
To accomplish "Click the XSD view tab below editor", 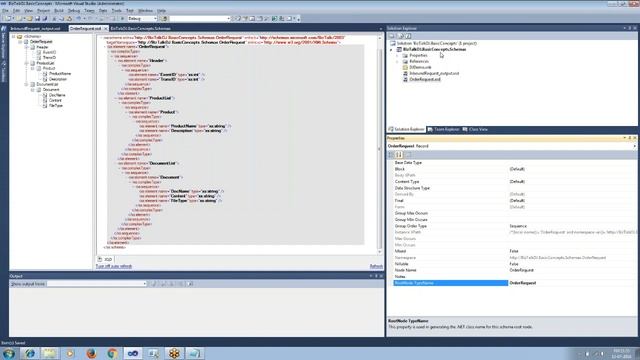I will point(105,259).
